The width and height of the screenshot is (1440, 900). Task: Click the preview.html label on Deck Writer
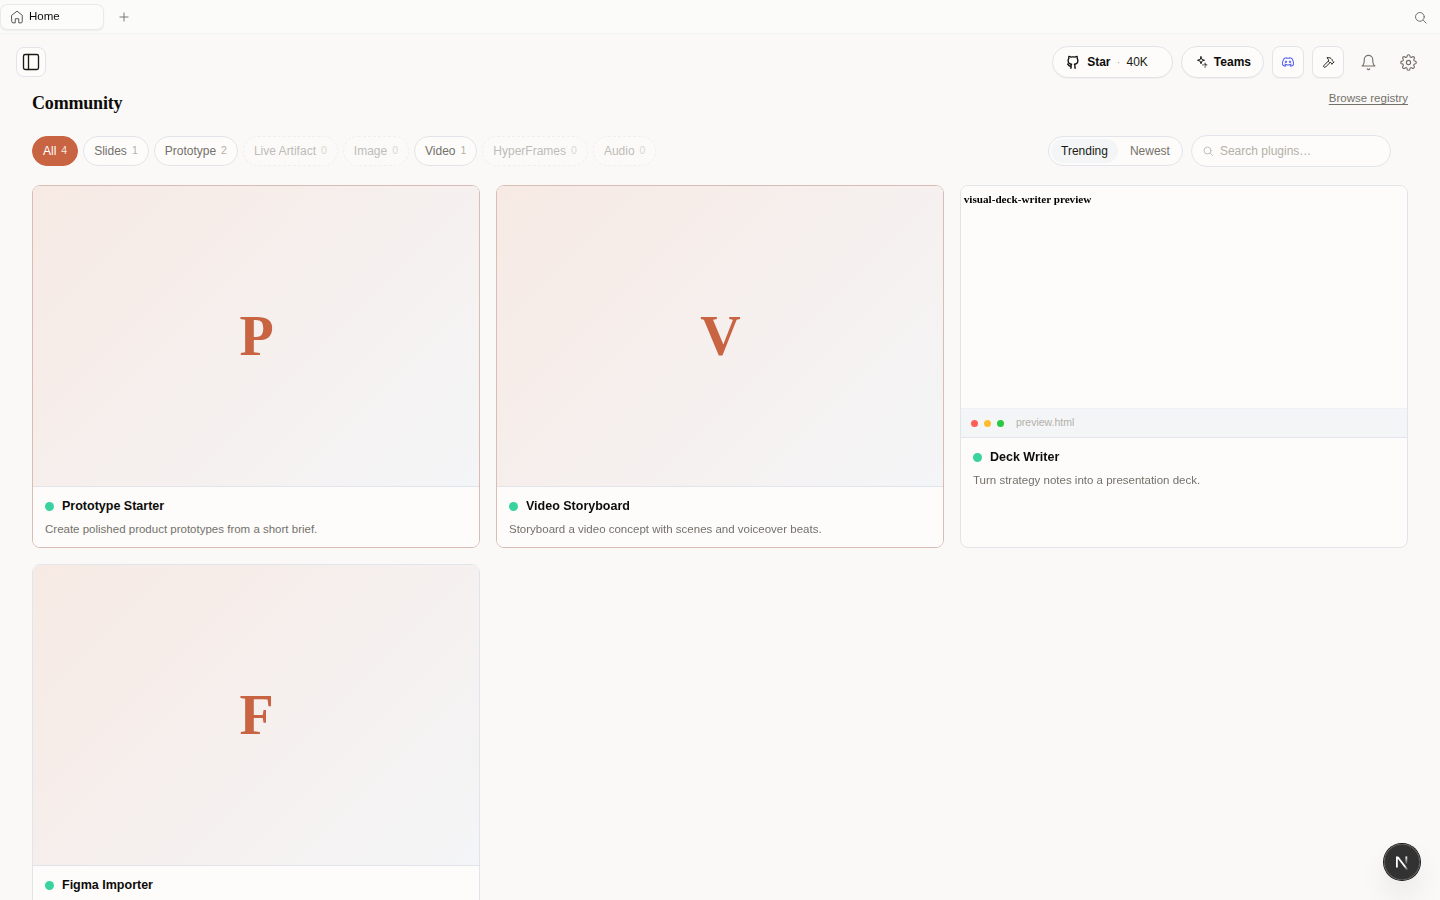[1045, 423]
